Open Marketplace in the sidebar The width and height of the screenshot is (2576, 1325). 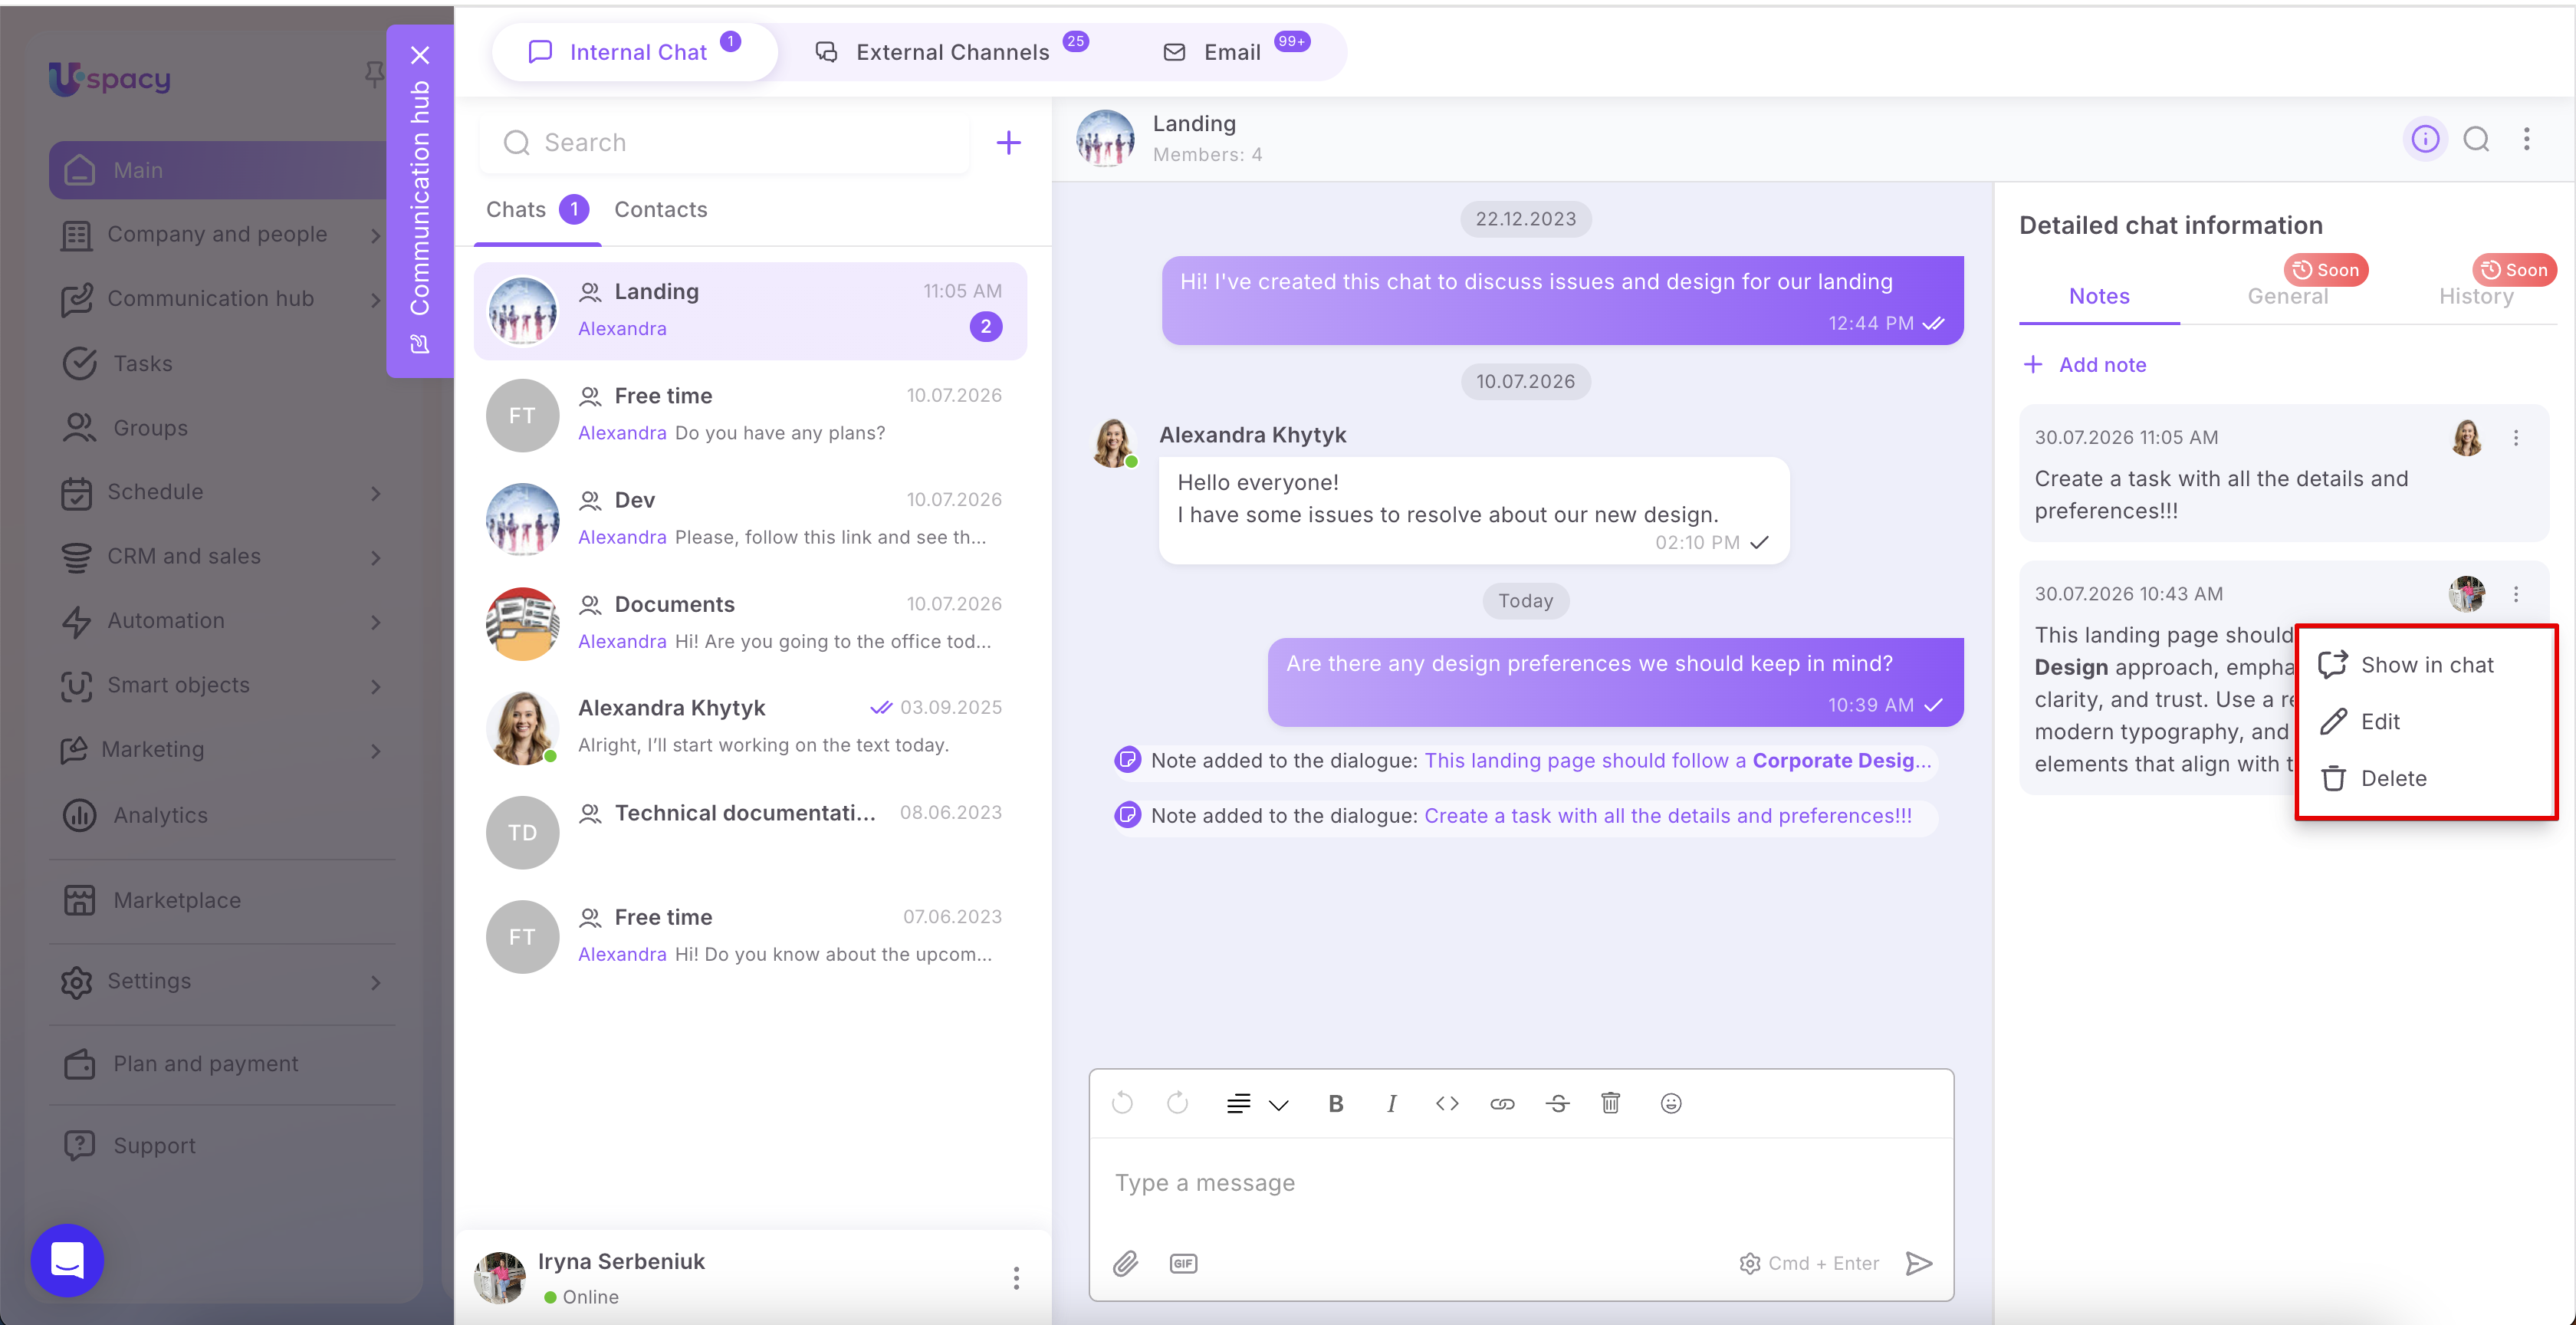pyautogui.click(x=176, y=900)
